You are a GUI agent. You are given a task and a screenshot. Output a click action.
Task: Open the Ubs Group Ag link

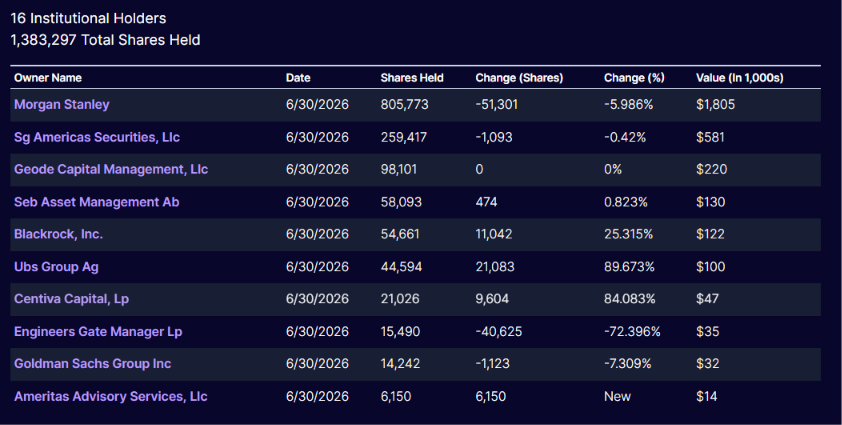point(56,267)
